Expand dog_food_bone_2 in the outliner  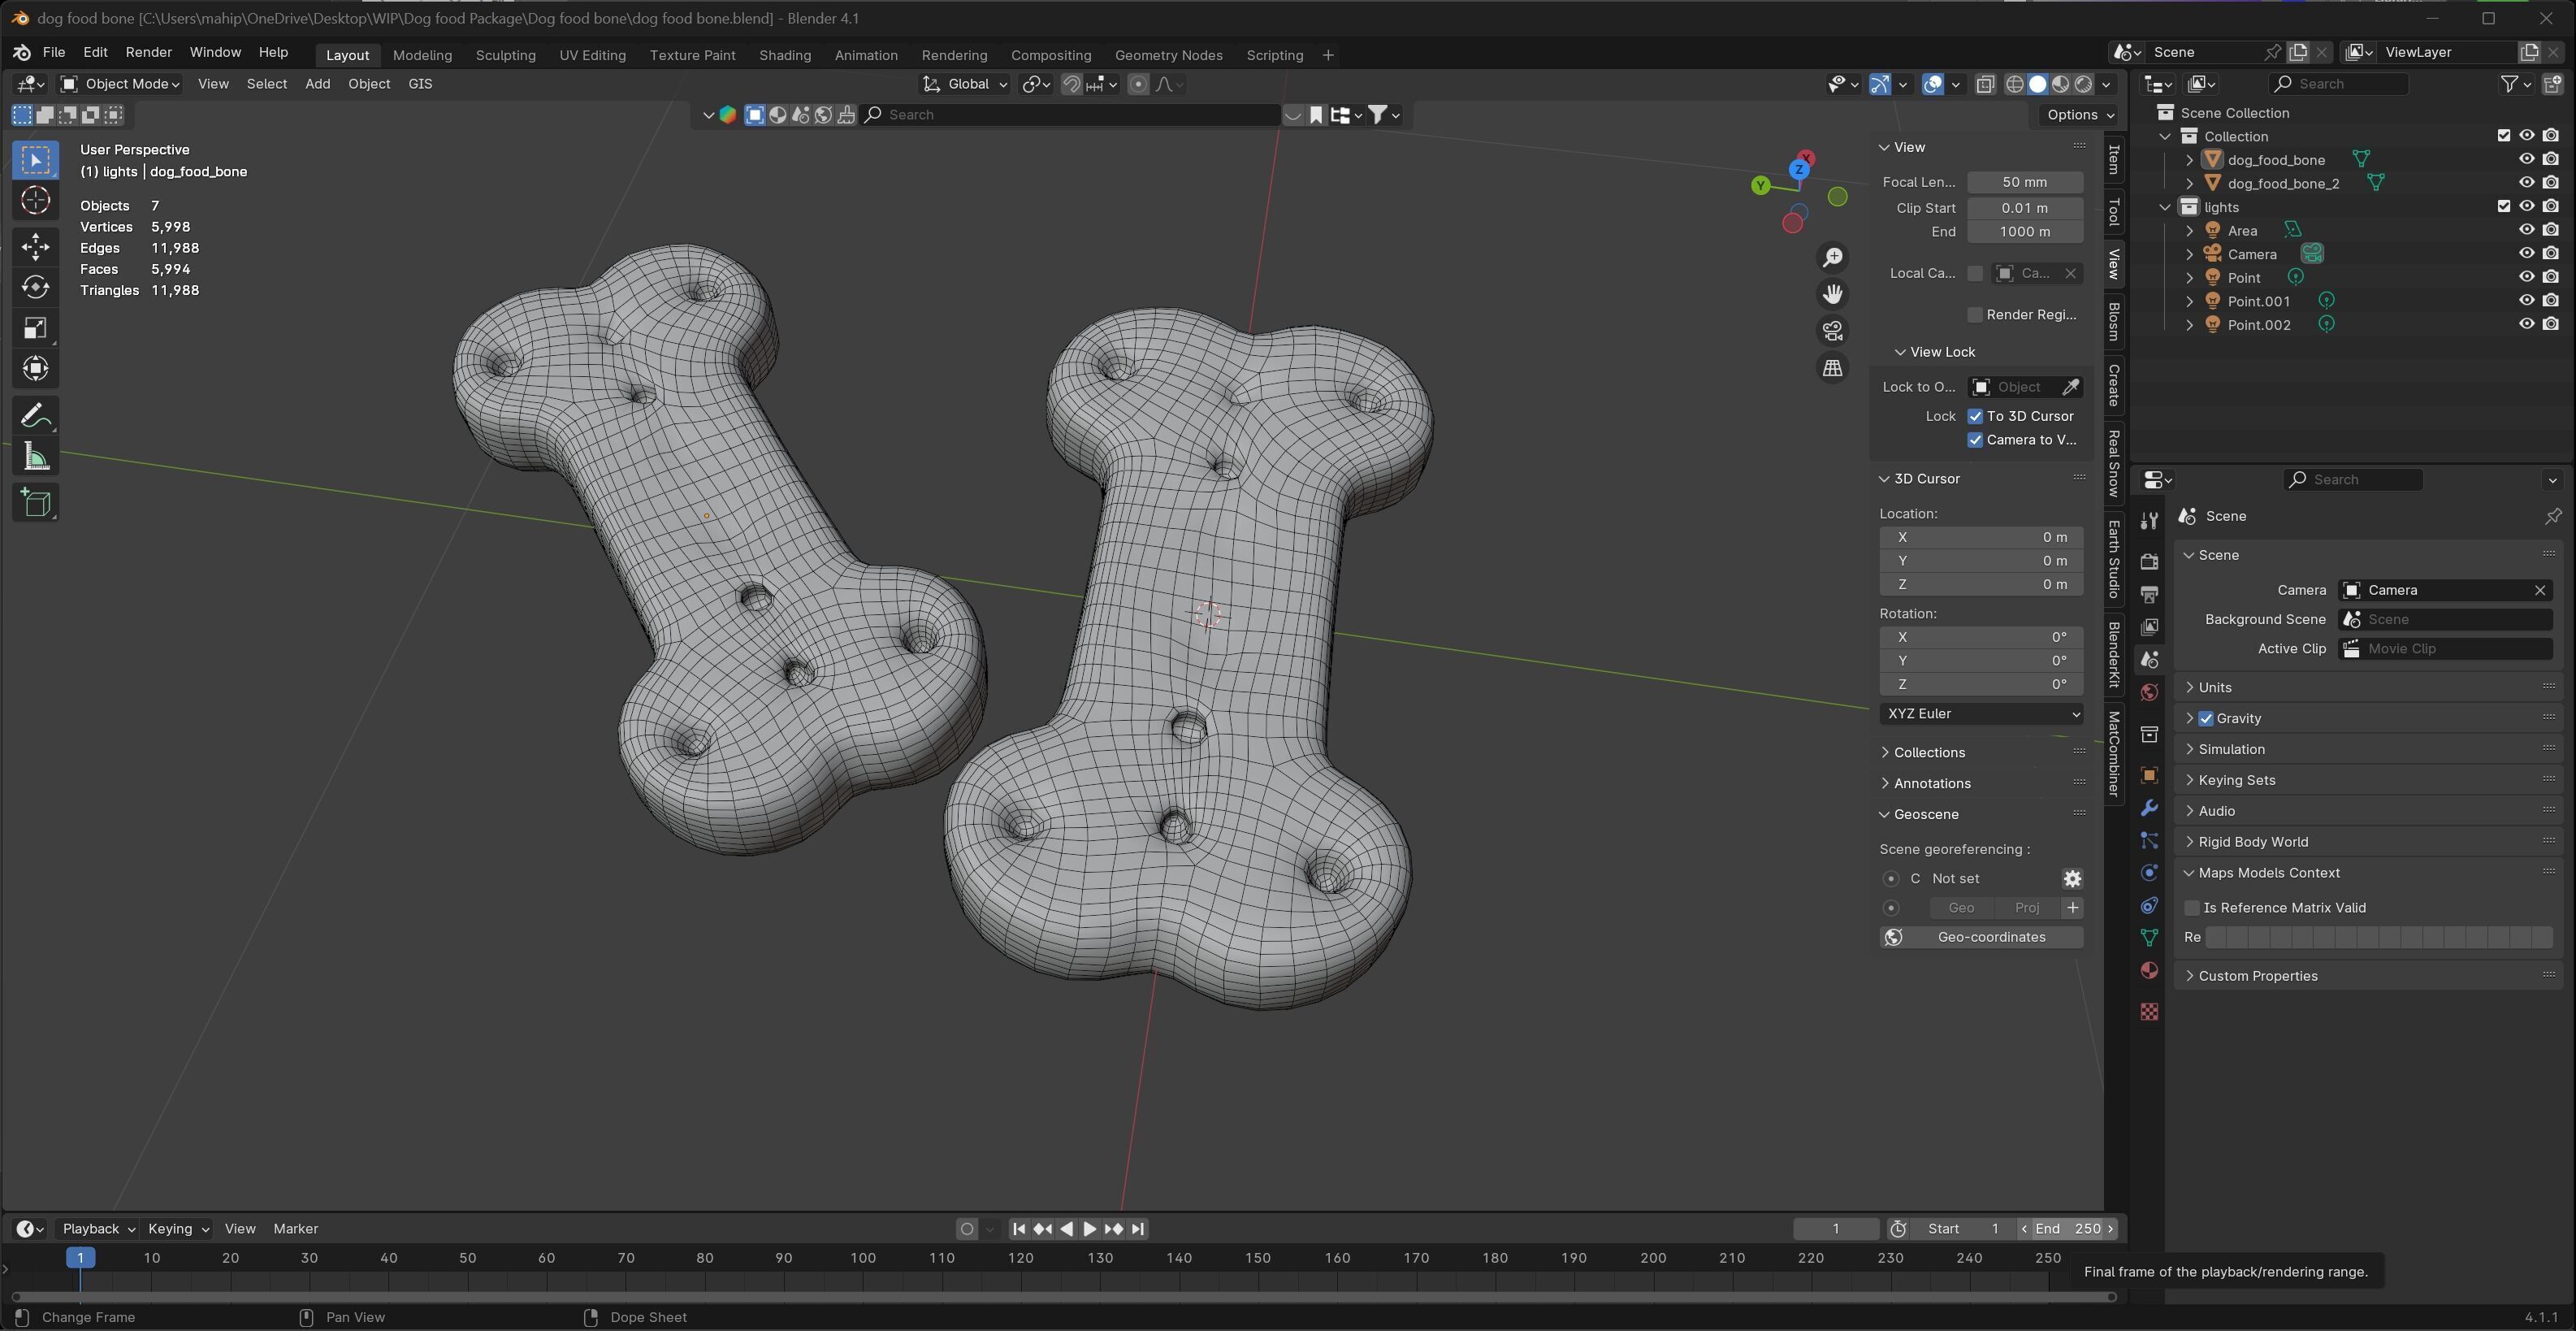2190,183
